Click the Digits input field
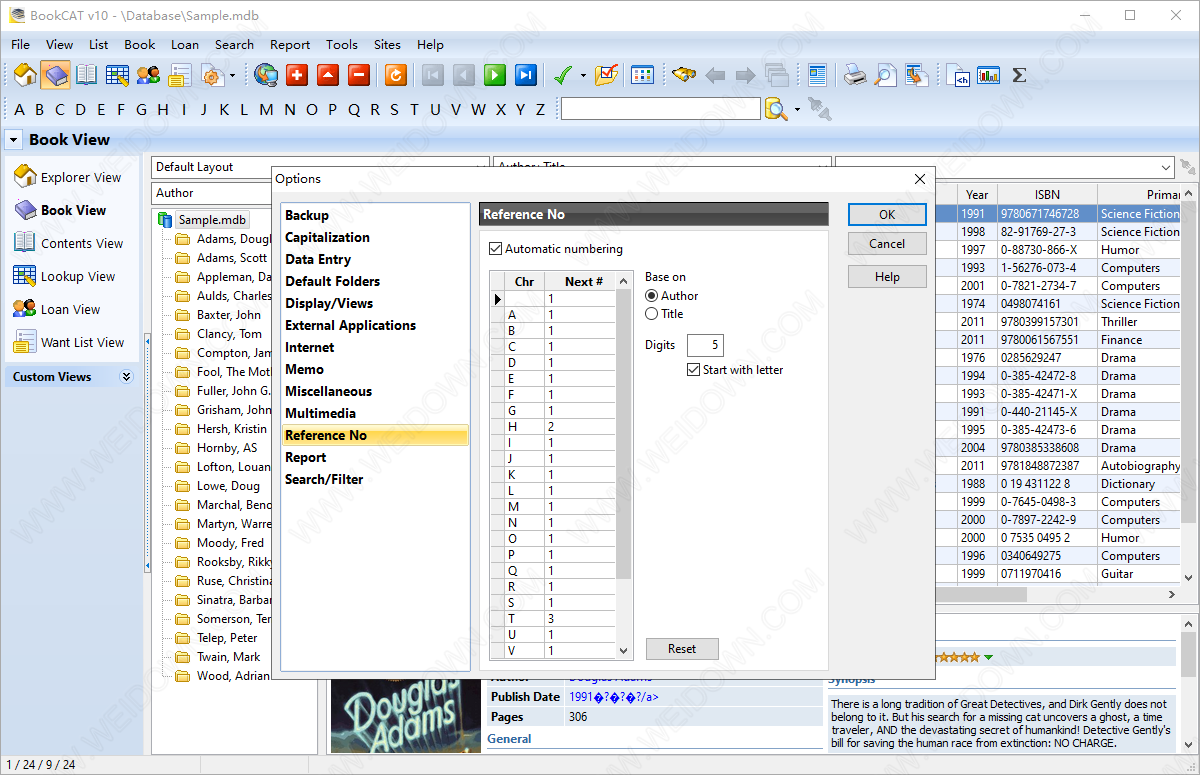The image size is (1200, 775). tap(705, 345)
